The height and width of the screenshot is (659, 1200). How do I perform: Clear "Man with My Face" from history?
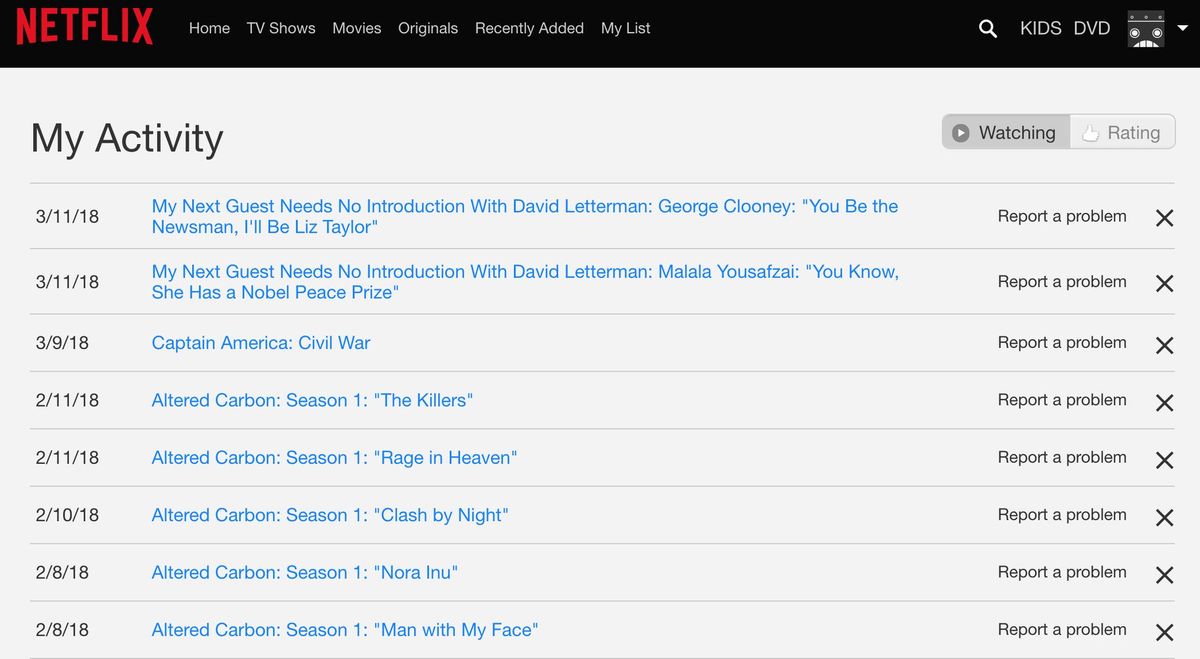coord(1164,632)
